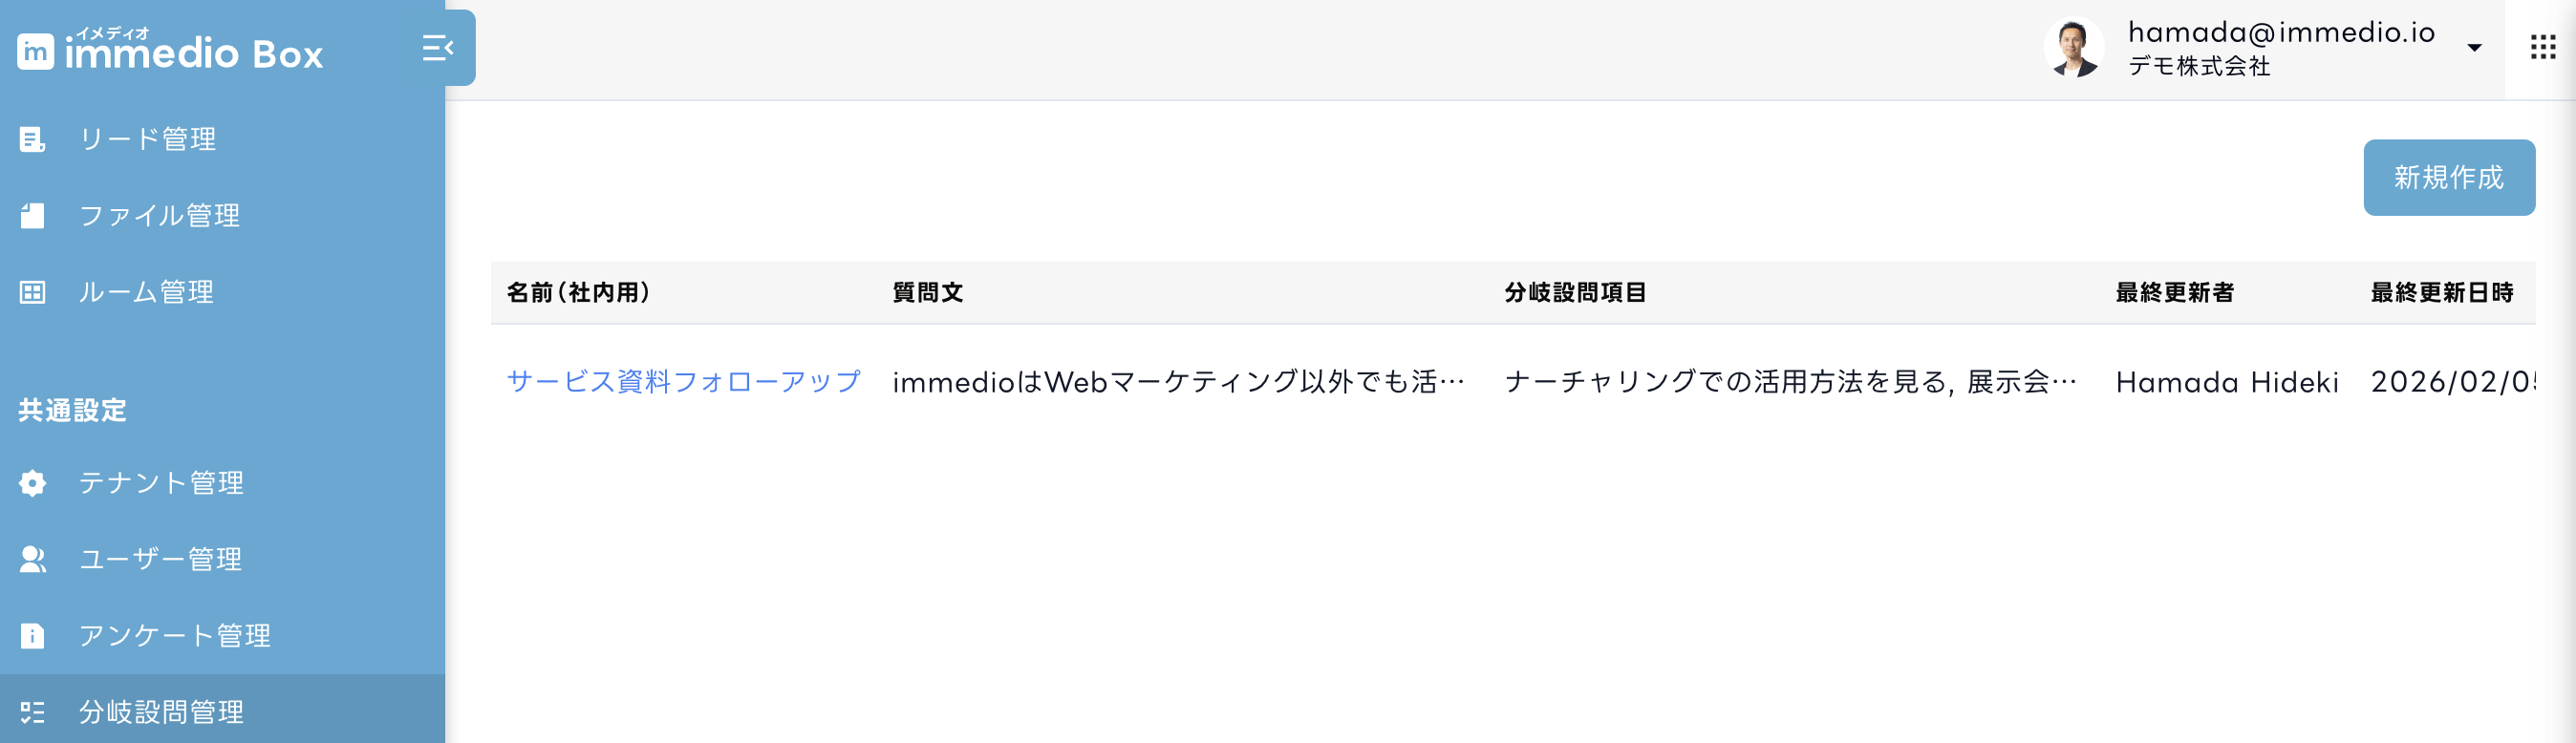This screenshot has width=2576, height=743.
Task: Click the 分岐設問管理 checklist icon
Action: 32,712
